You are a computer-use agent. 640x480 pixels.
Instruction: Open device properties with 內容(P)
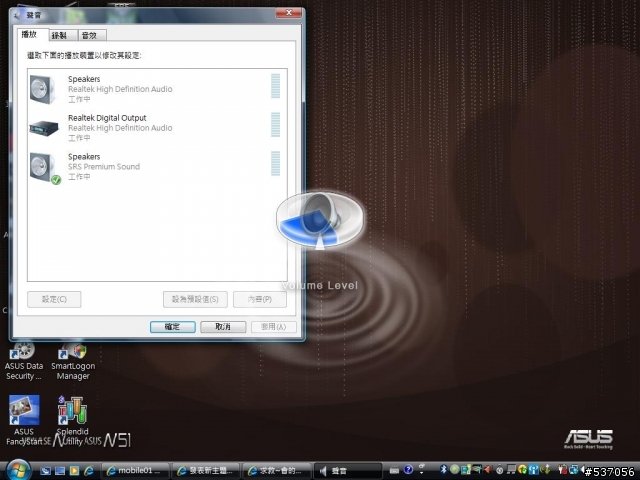260,299
